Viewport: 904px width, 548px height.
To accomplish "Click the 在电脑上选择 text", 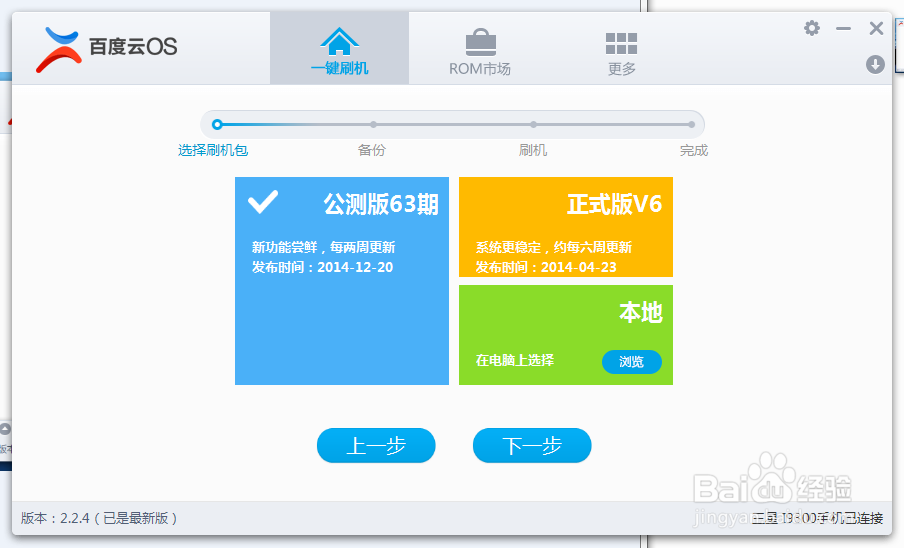I will coord(515,361).
